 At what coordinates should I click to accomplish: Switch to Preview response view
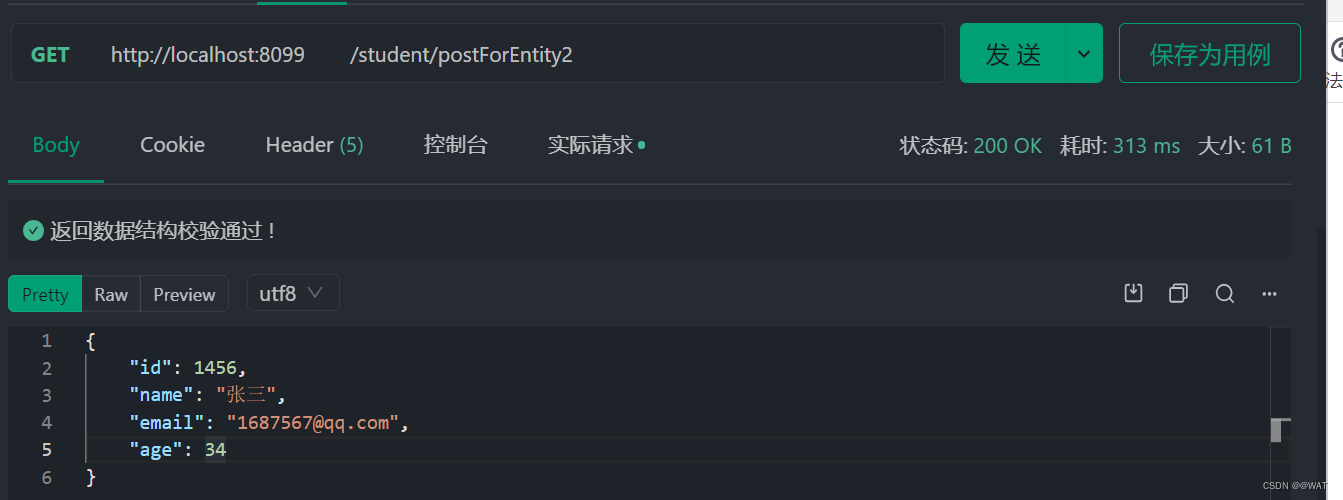(x=184, y=294)
